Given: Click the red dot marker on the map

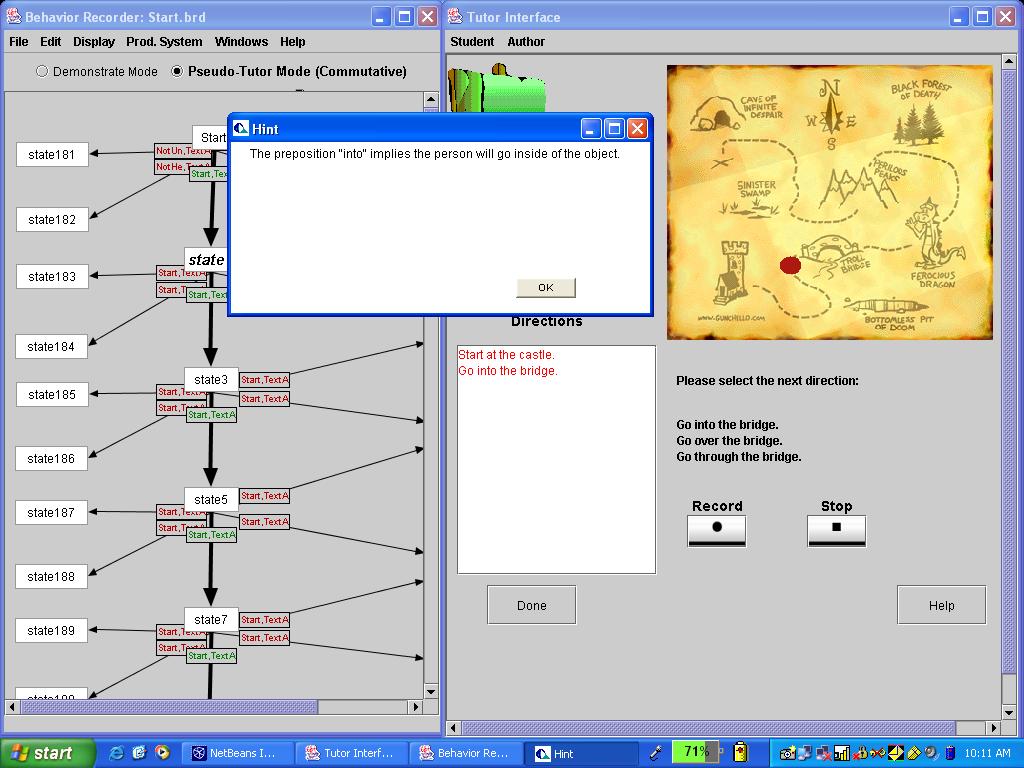Looking at the screenshot, I should coord(790,265).
